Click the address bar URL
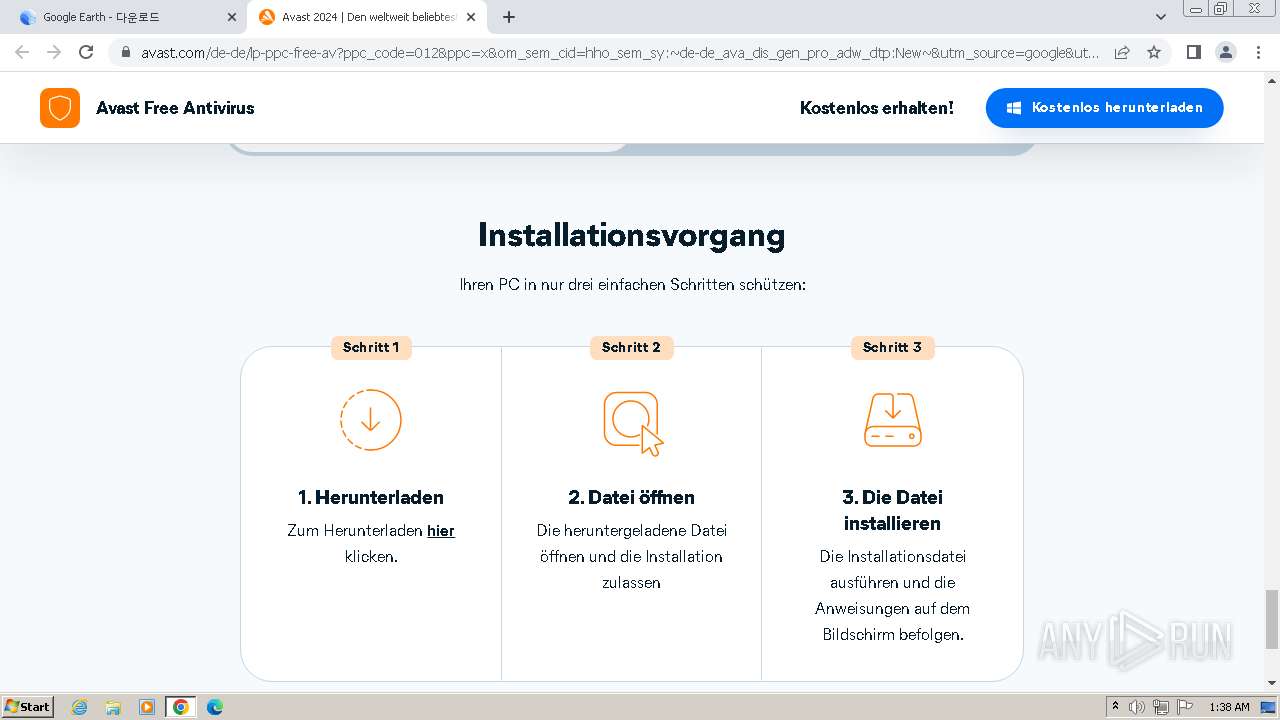The height and width of the screenshot is (720, 1280). (x=620, y=52)
